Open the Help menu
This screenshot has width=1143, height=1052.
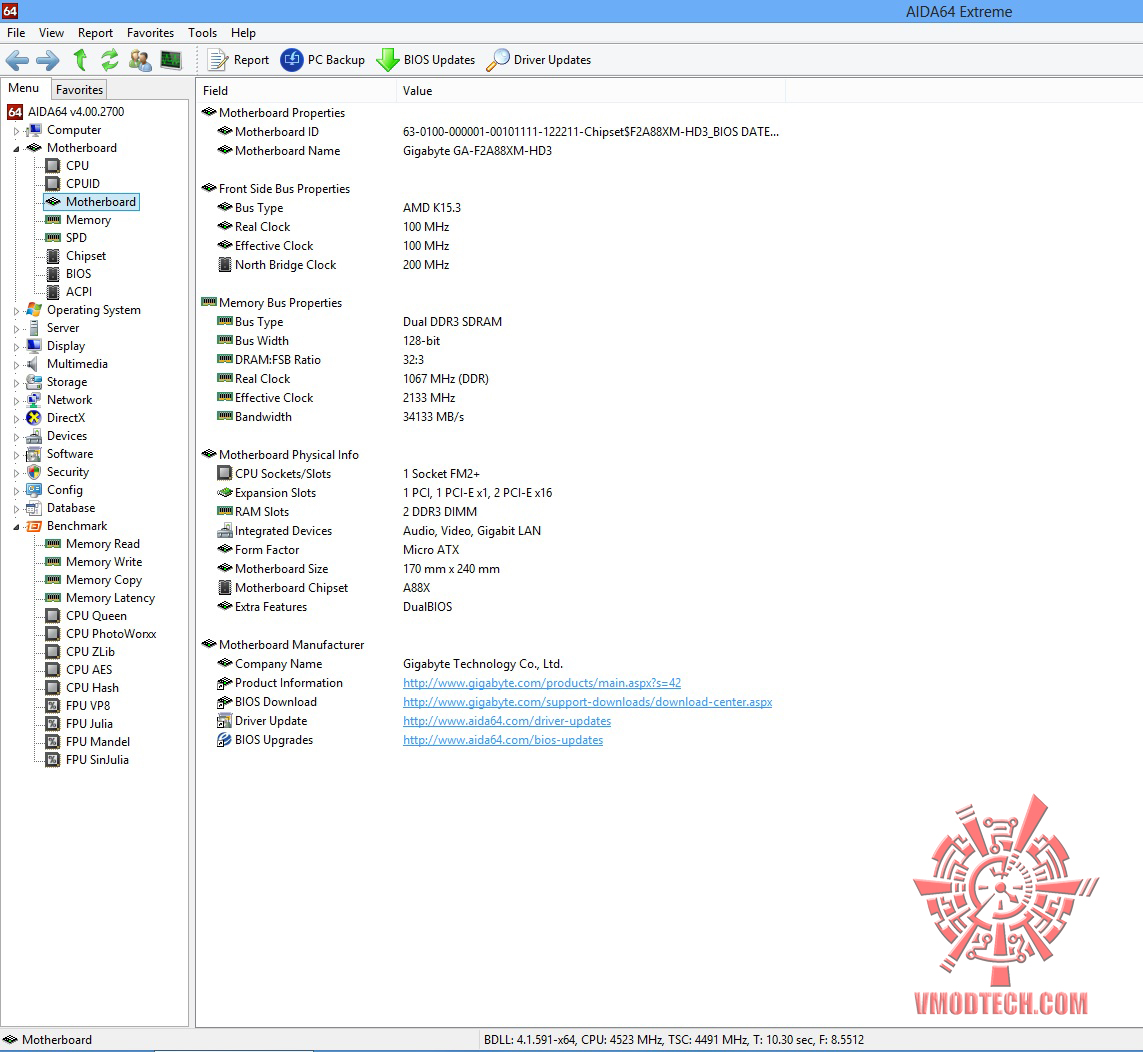243,33
